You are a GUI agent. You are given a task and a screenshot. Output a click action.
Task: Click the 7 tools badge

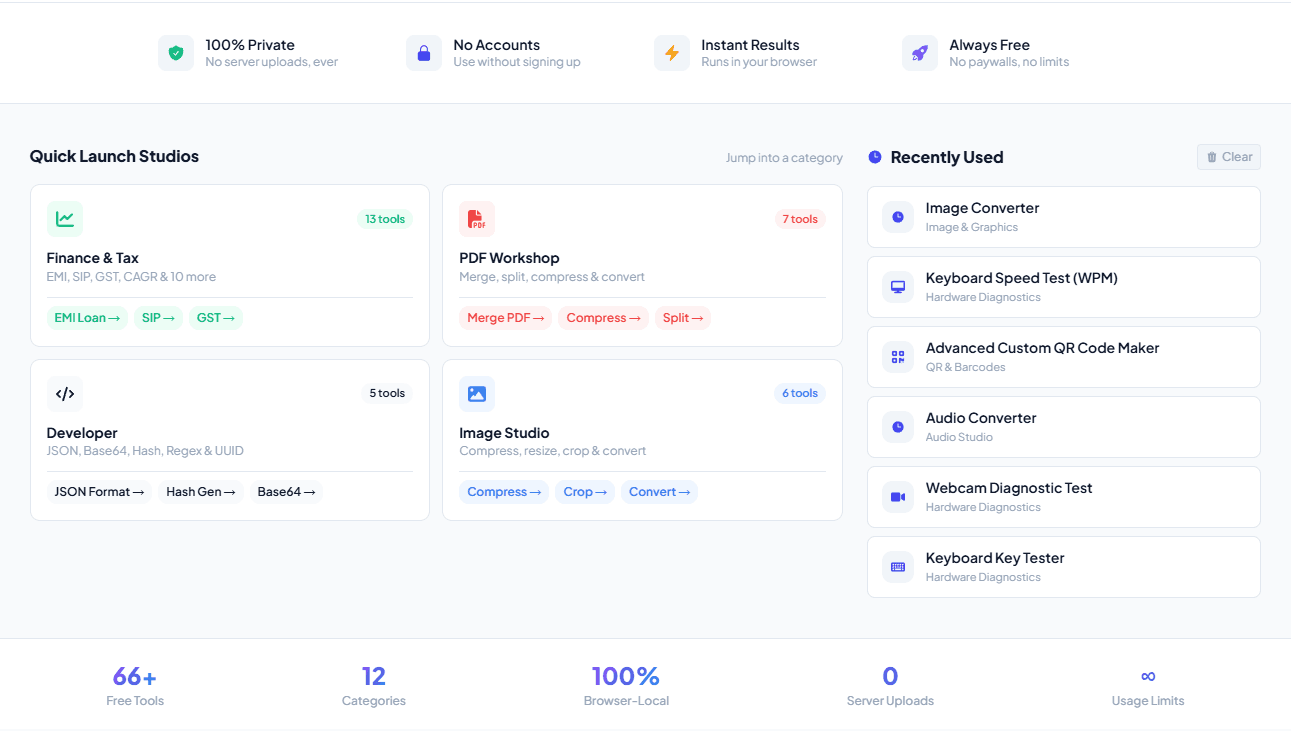(x=800, y=219)
